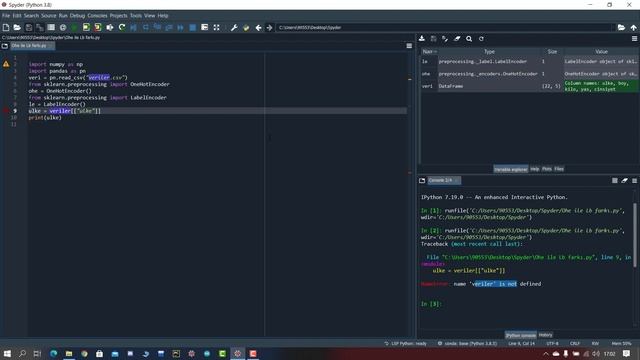Select the Python console tab
The height and width of the screenshot is (360, 640).
pyautogui.click(x=521, y=335)
